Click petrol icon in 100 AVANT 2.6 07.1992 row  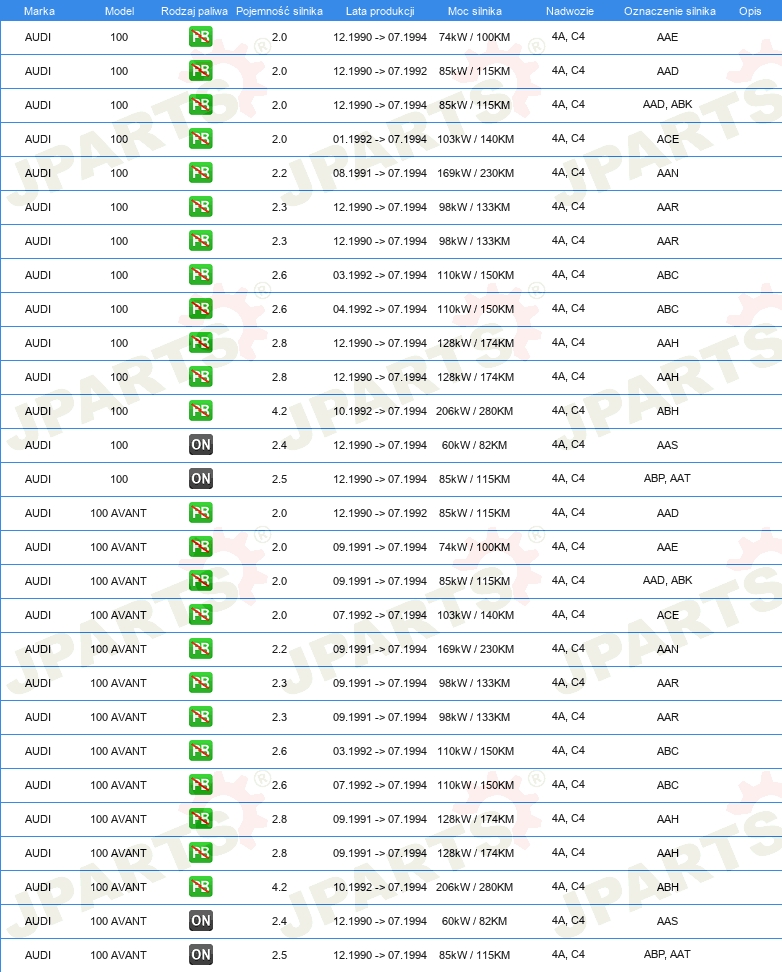pyautogui.click(x=200, y=785)
